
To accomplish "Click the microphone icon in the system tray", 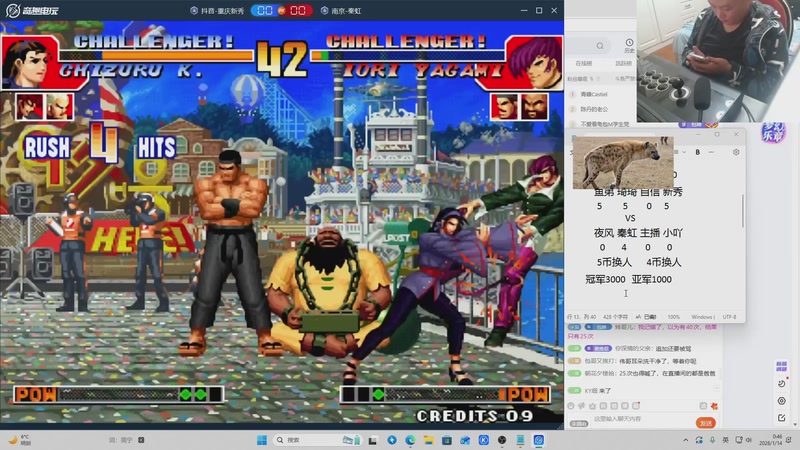I will coord(713,440).
